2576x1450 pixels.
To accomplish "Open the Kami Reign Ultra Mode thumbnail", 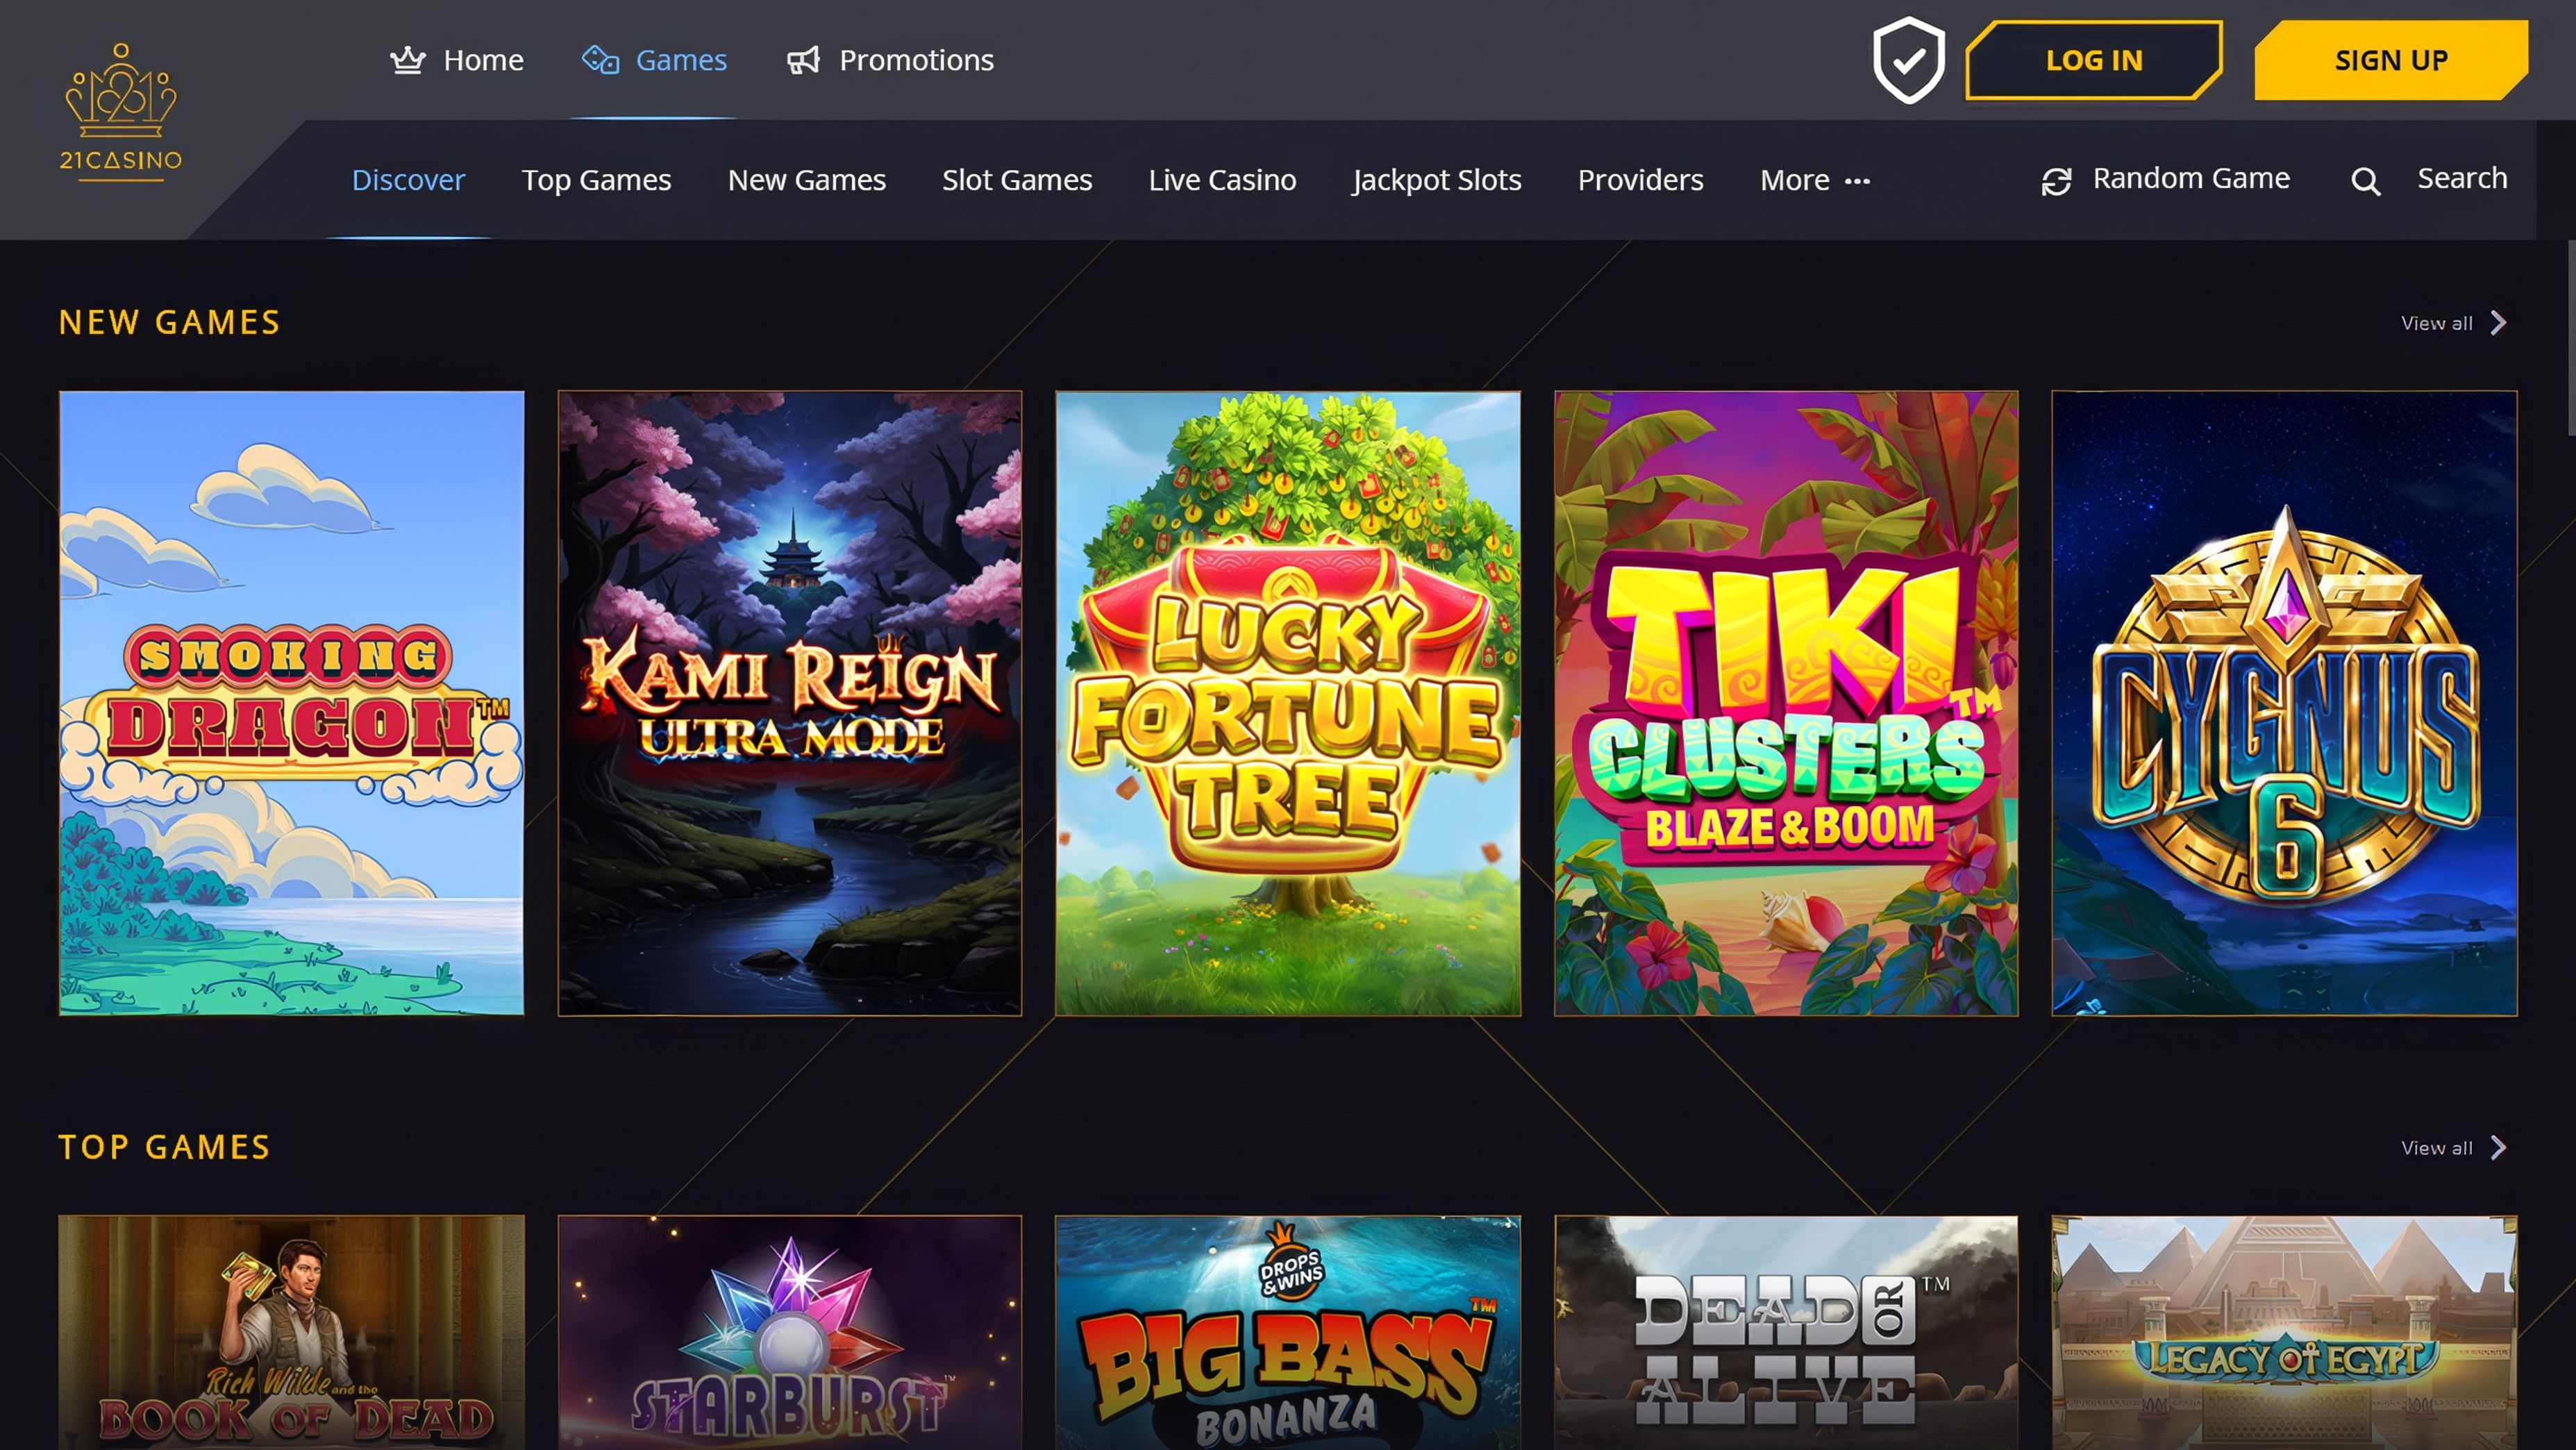I will (790, 703).
